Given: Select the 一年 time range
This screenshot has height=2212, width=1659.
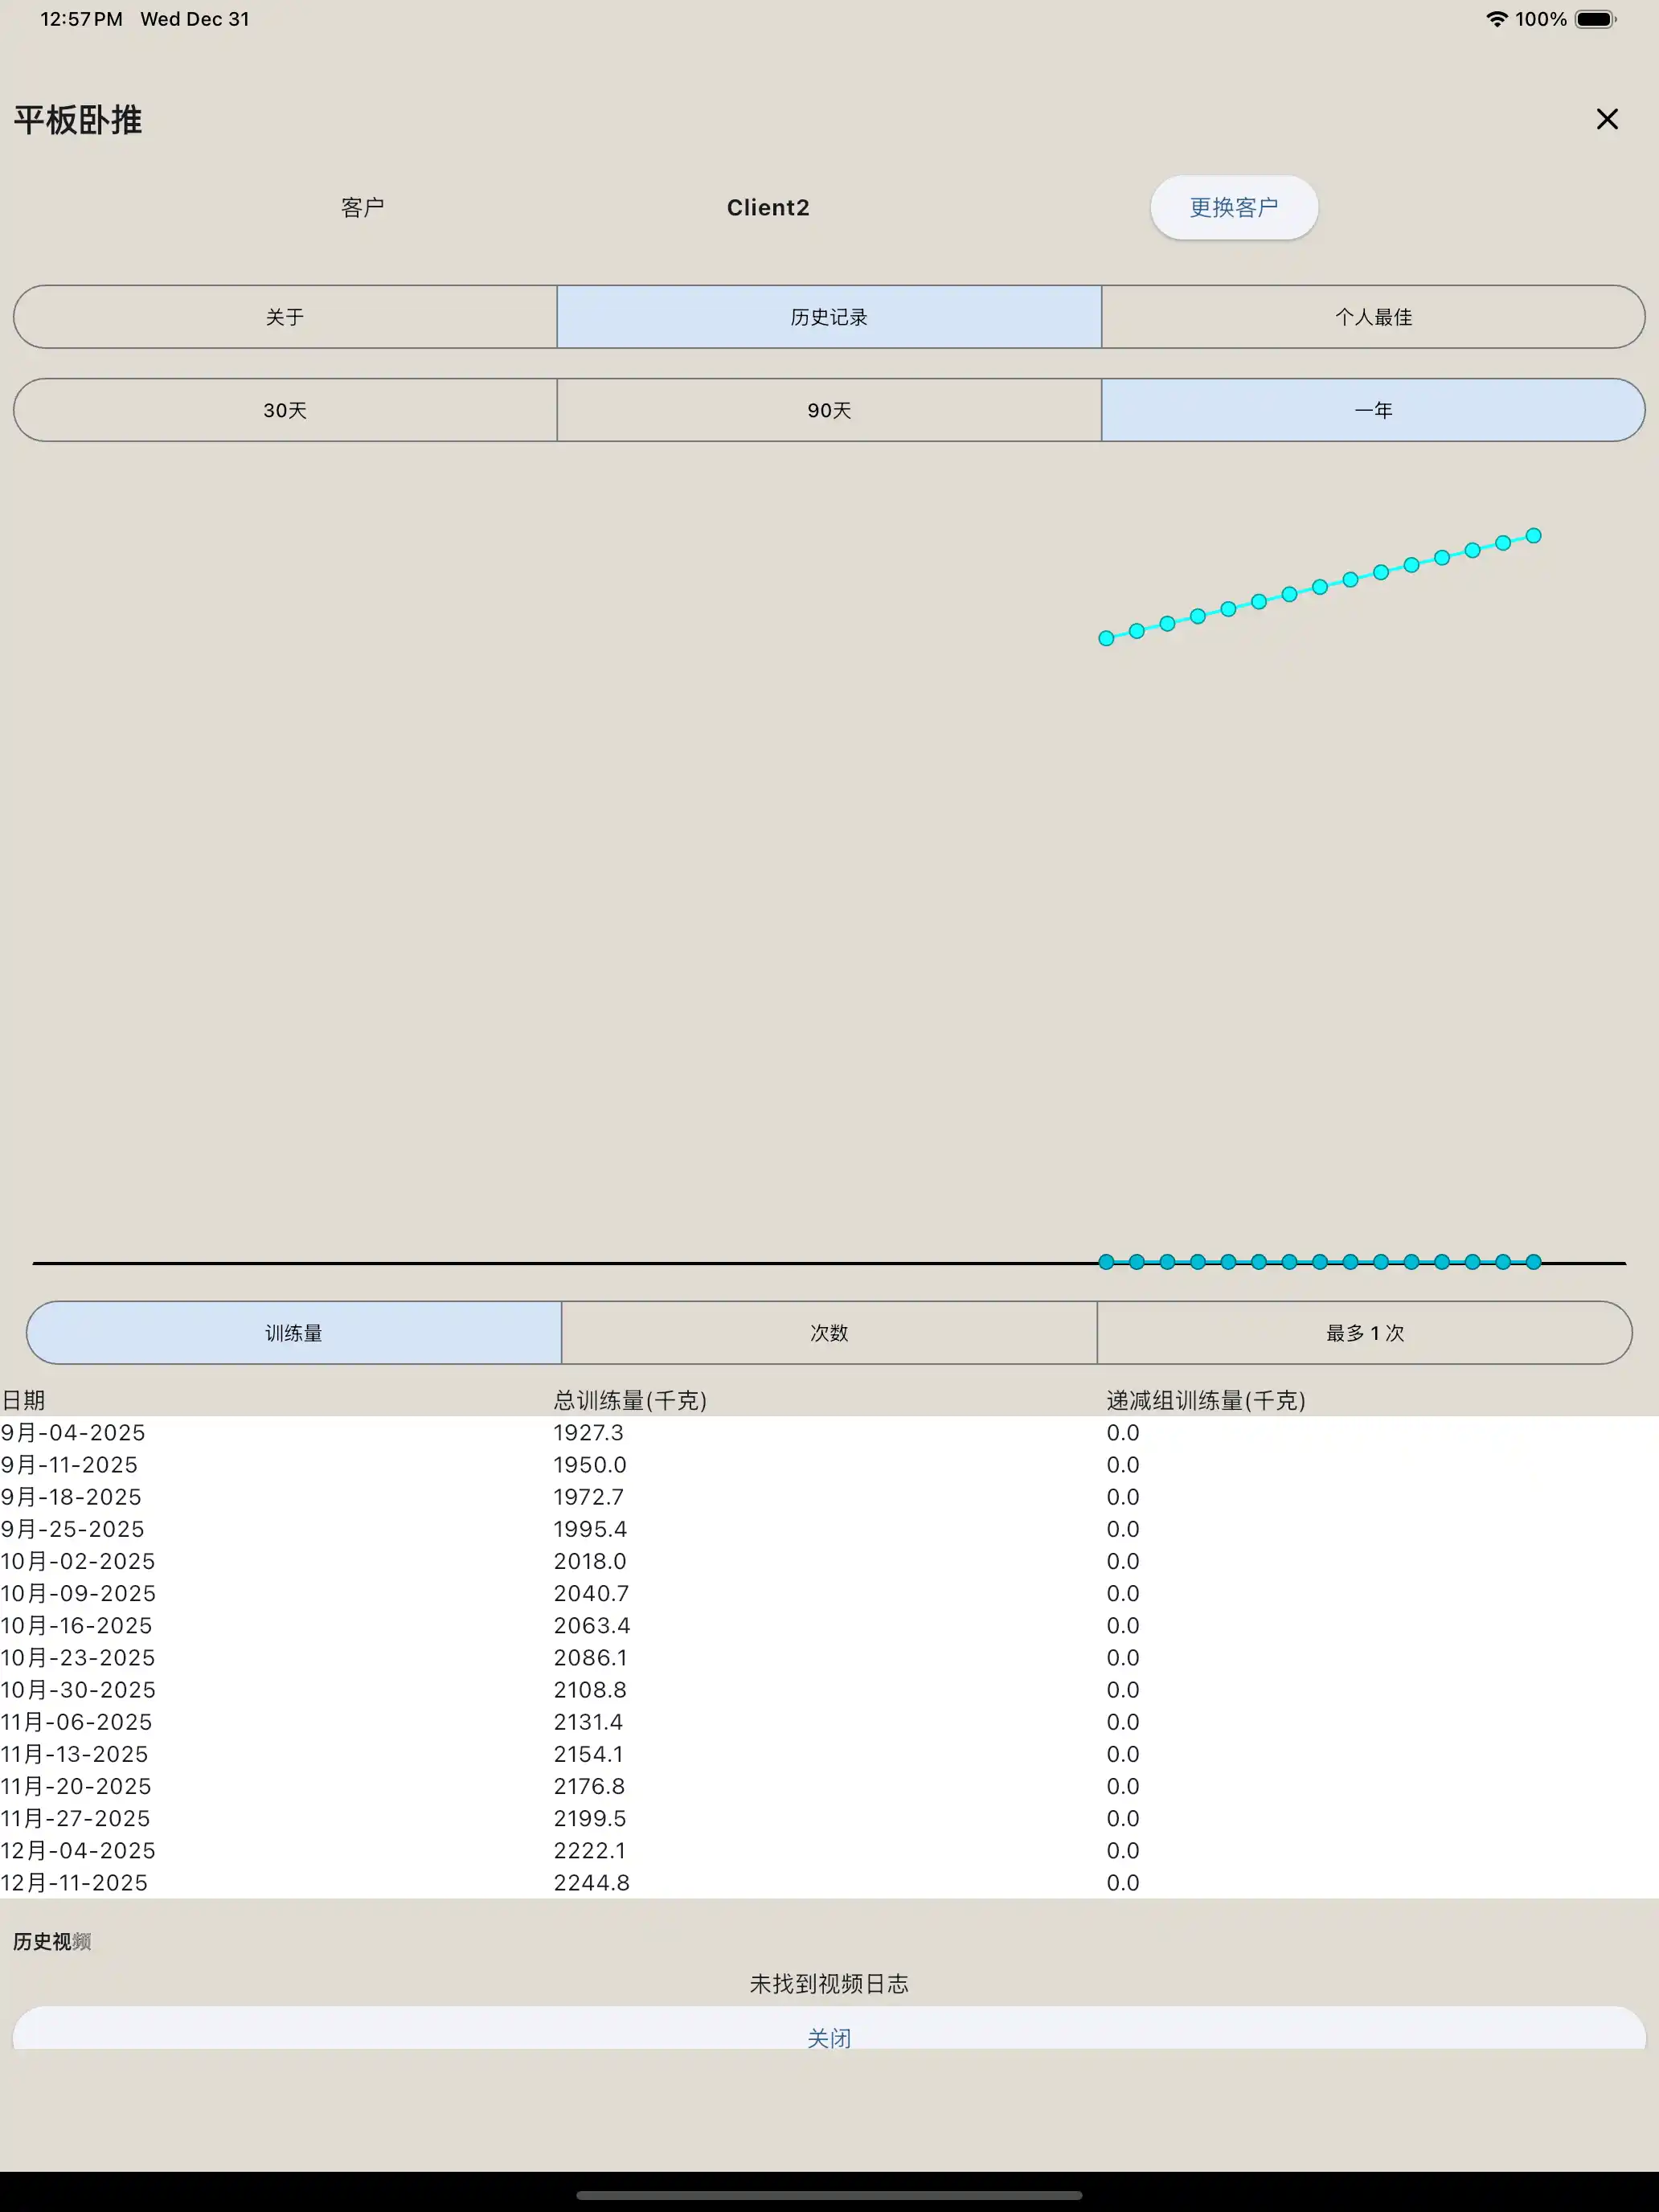Looking at the screenshot, I should click(x=1373, y=410).
